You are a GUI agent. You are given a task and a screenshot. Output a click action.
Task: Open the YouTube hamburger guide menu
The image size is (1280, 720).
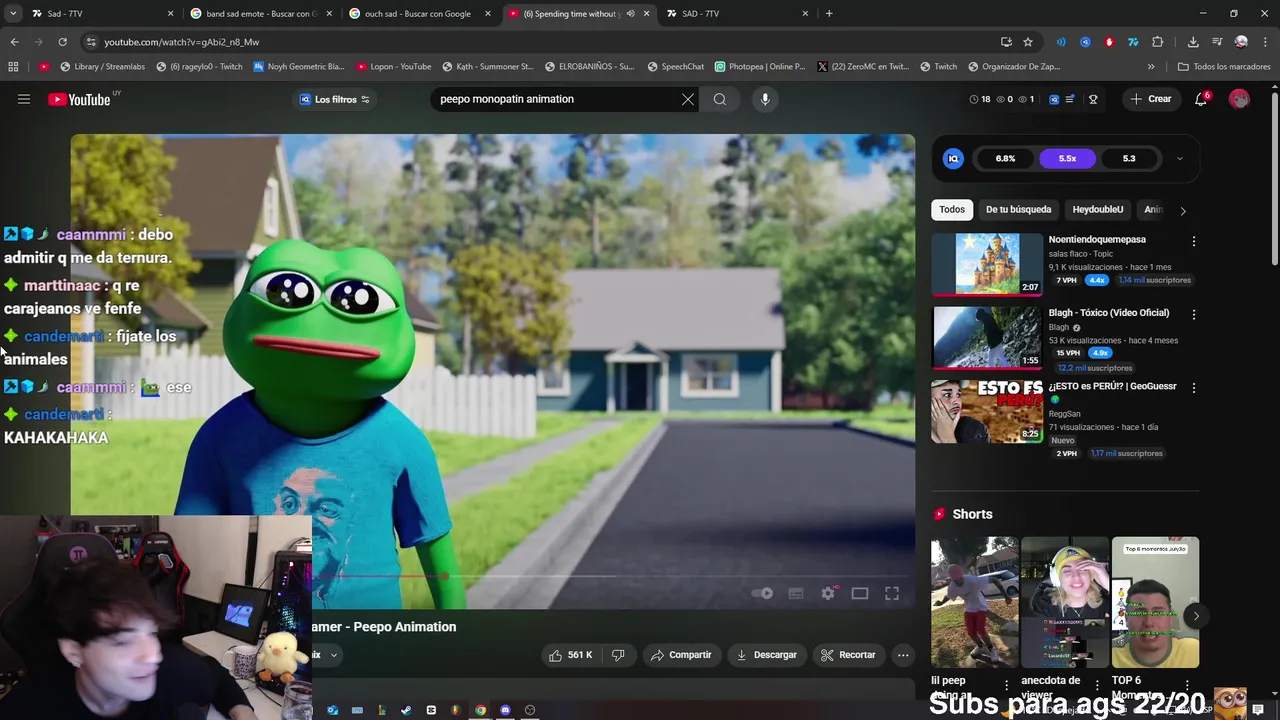point(24,99)
